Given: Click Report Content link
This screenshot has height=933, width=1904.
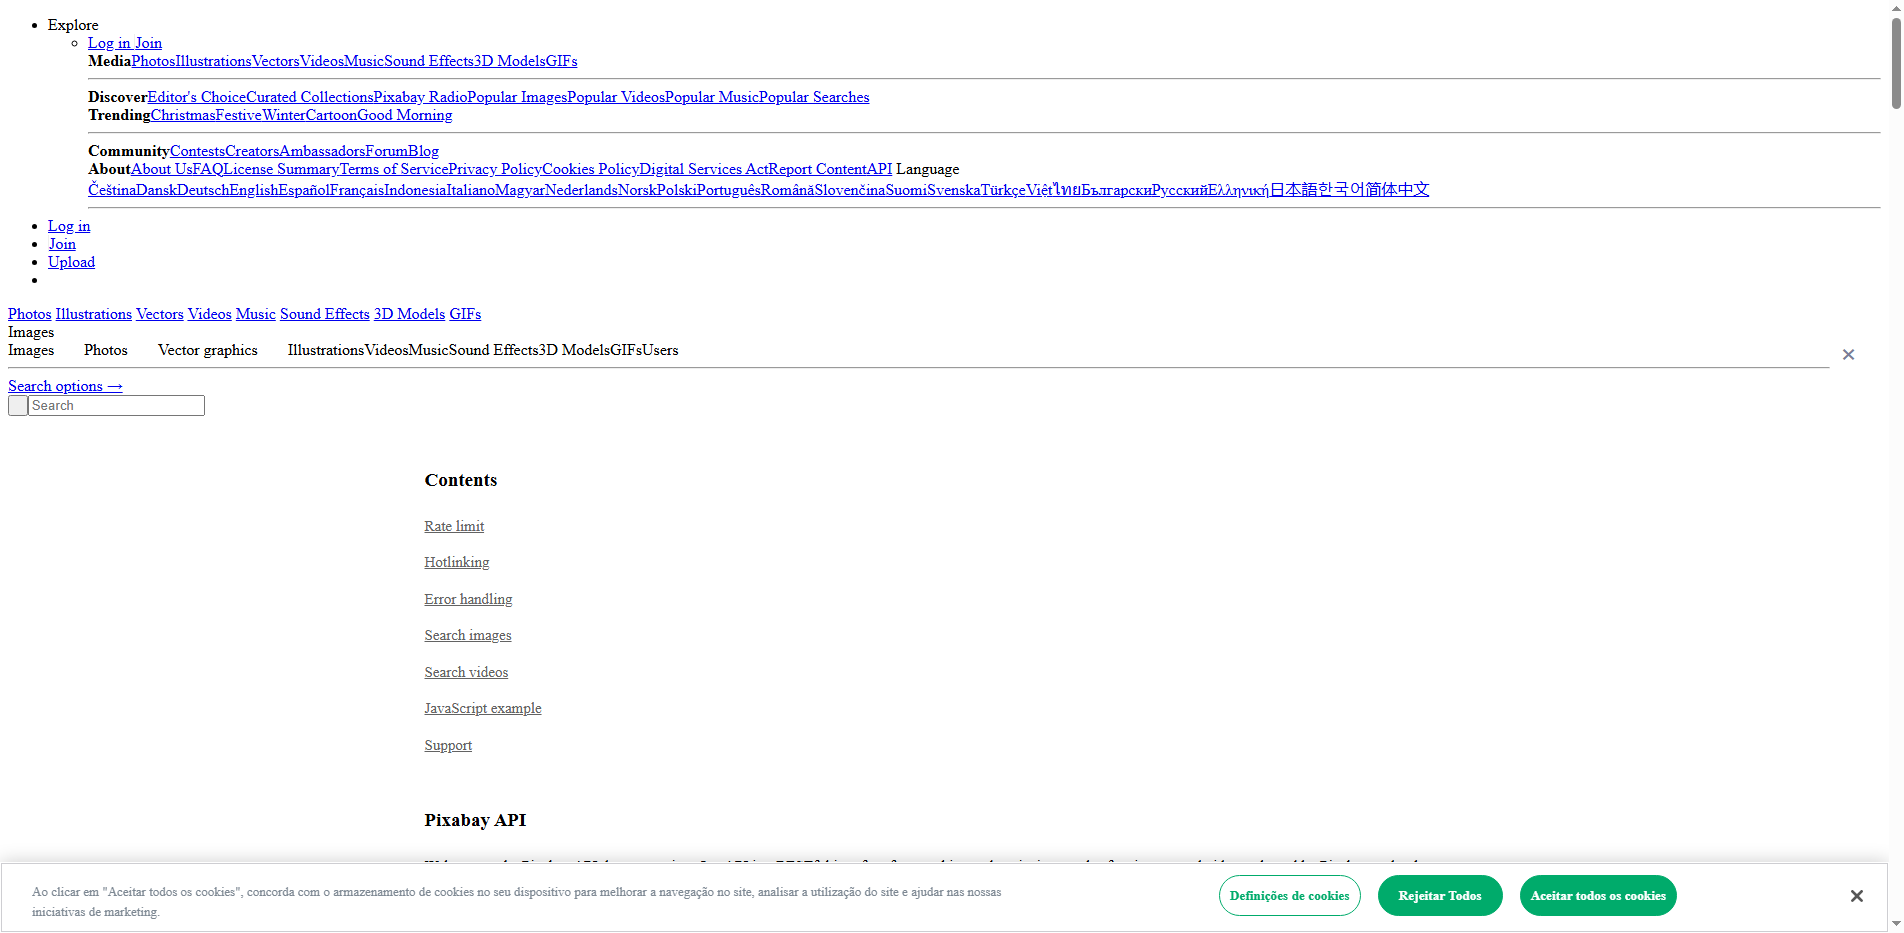Looking at the screenshot, I should (x=817, y=169).
